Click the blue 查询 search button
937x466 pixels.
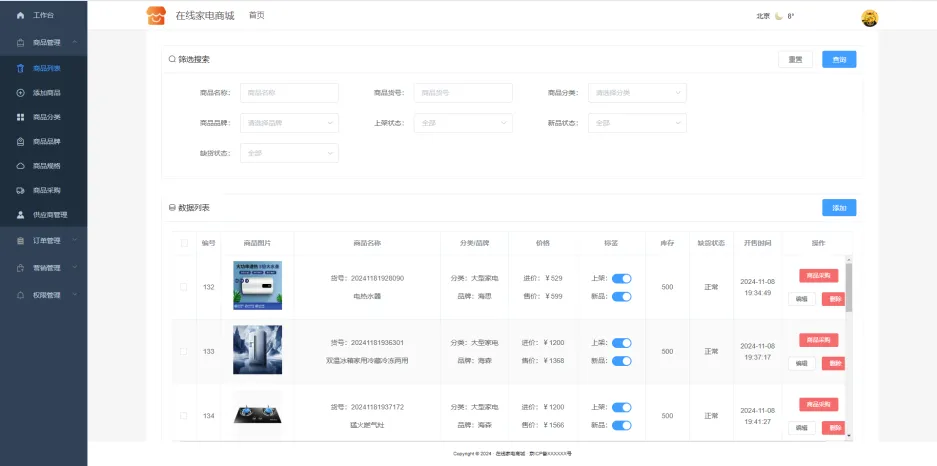tap(839, 60)
